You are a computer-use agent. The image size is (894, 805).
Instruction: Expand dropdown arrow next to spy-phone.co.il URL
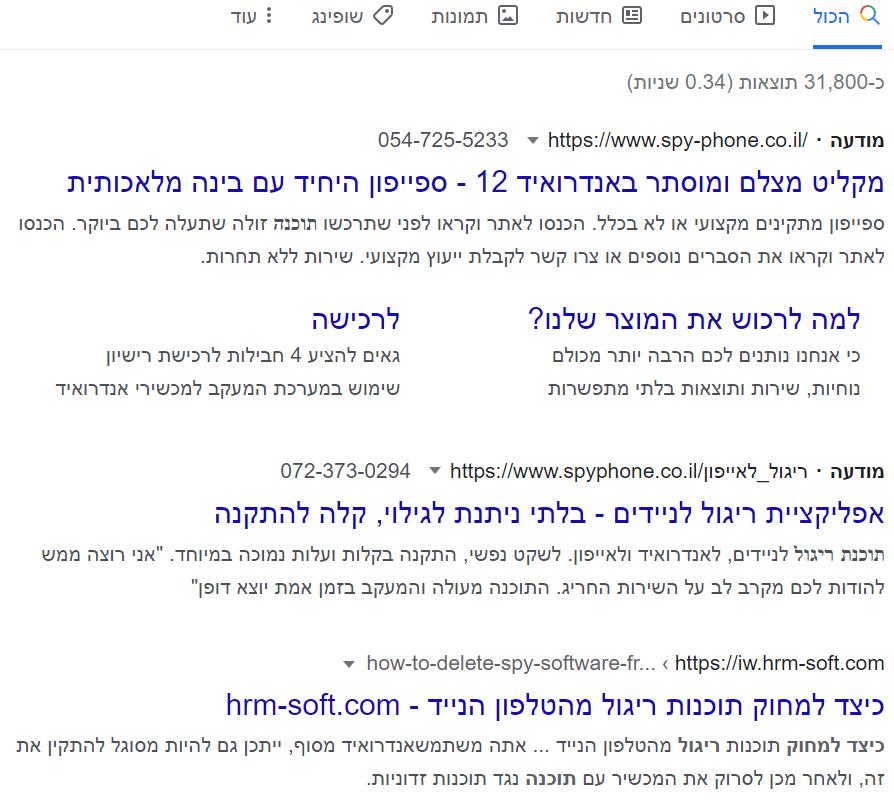click(533, 140)
